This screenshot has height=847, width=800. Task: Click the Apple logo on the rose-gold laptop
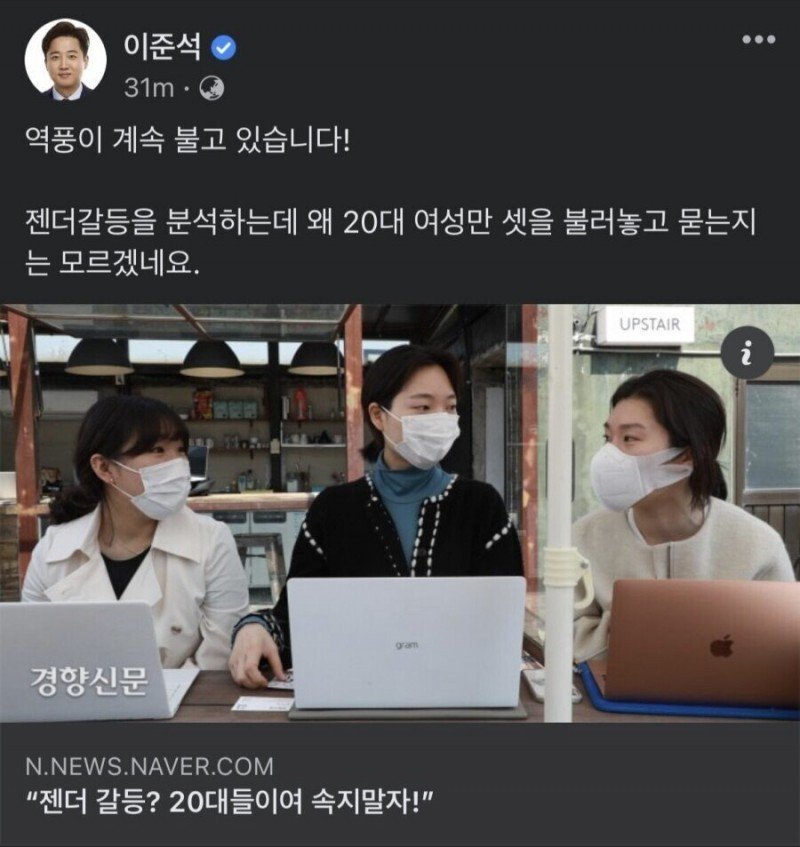pyautogui.click(x=722, y=646)
